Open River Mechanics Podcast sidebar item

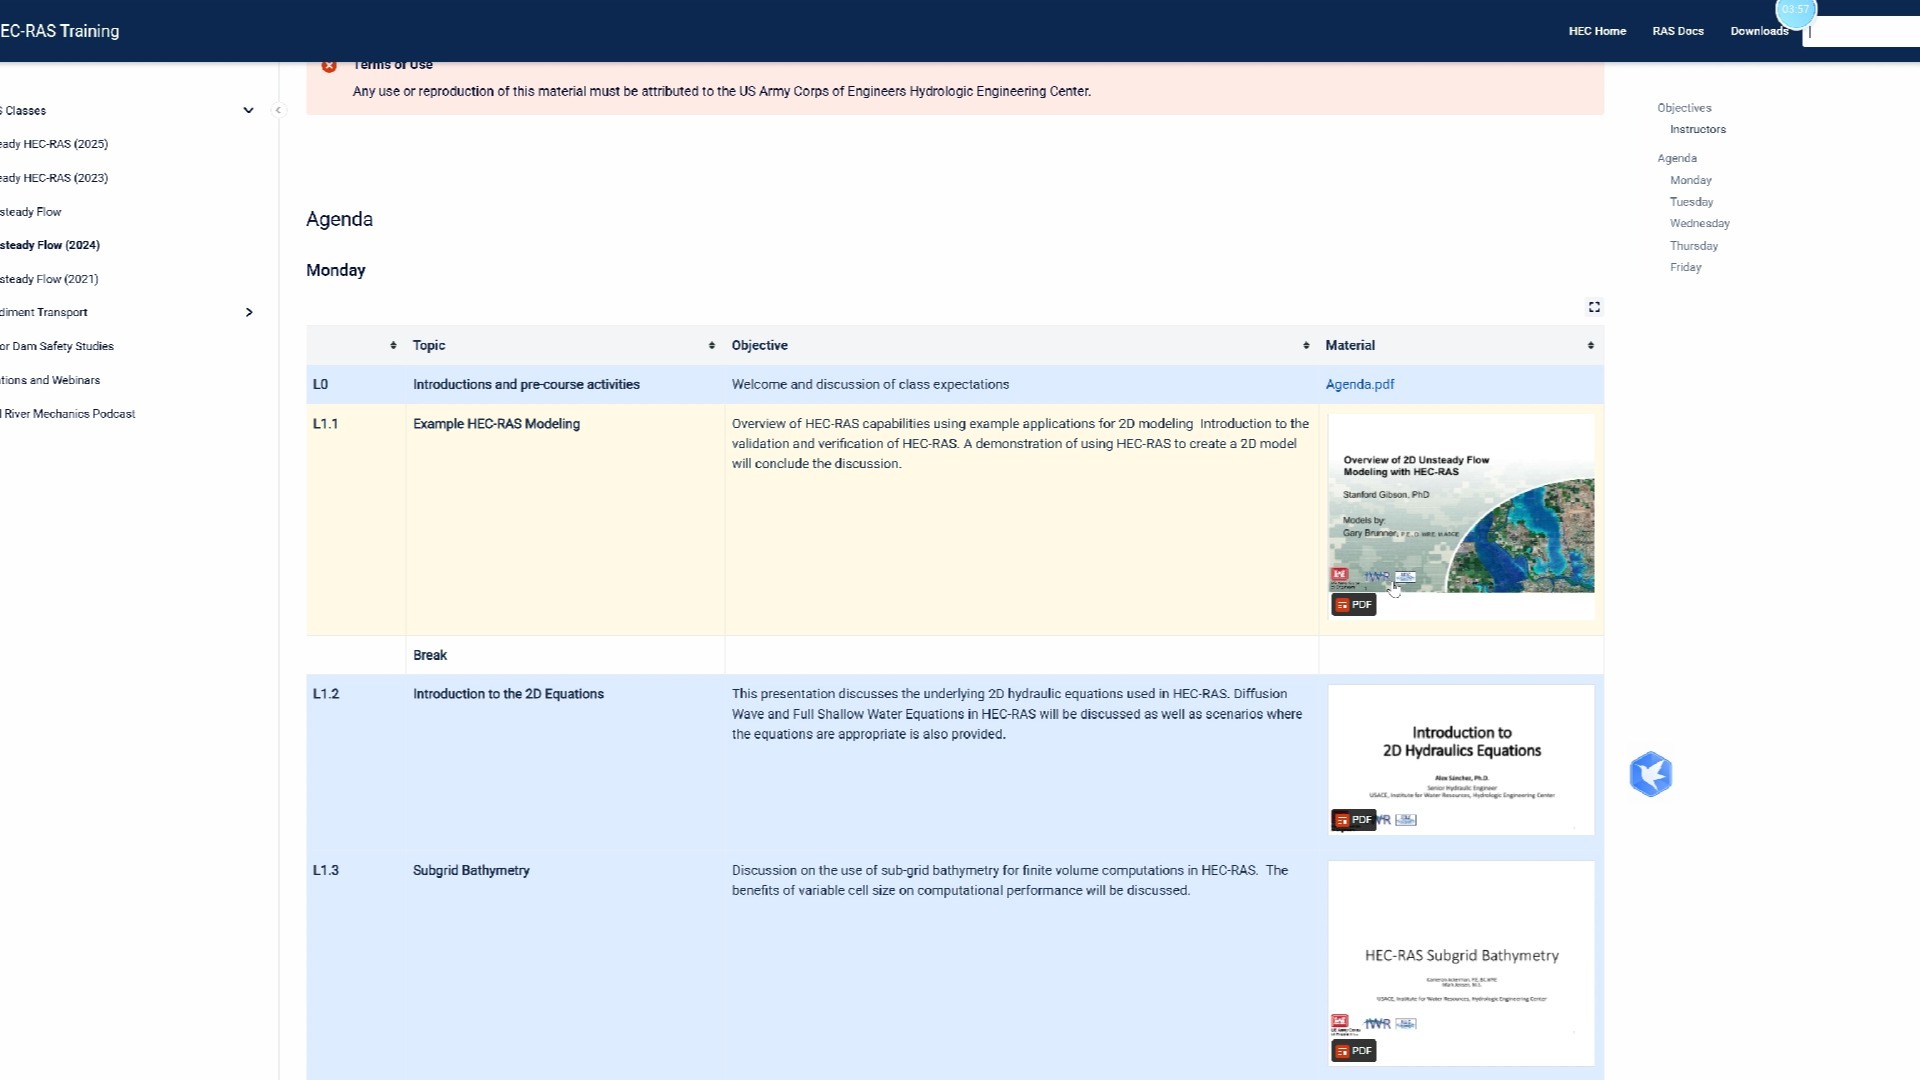coord(68,414)
